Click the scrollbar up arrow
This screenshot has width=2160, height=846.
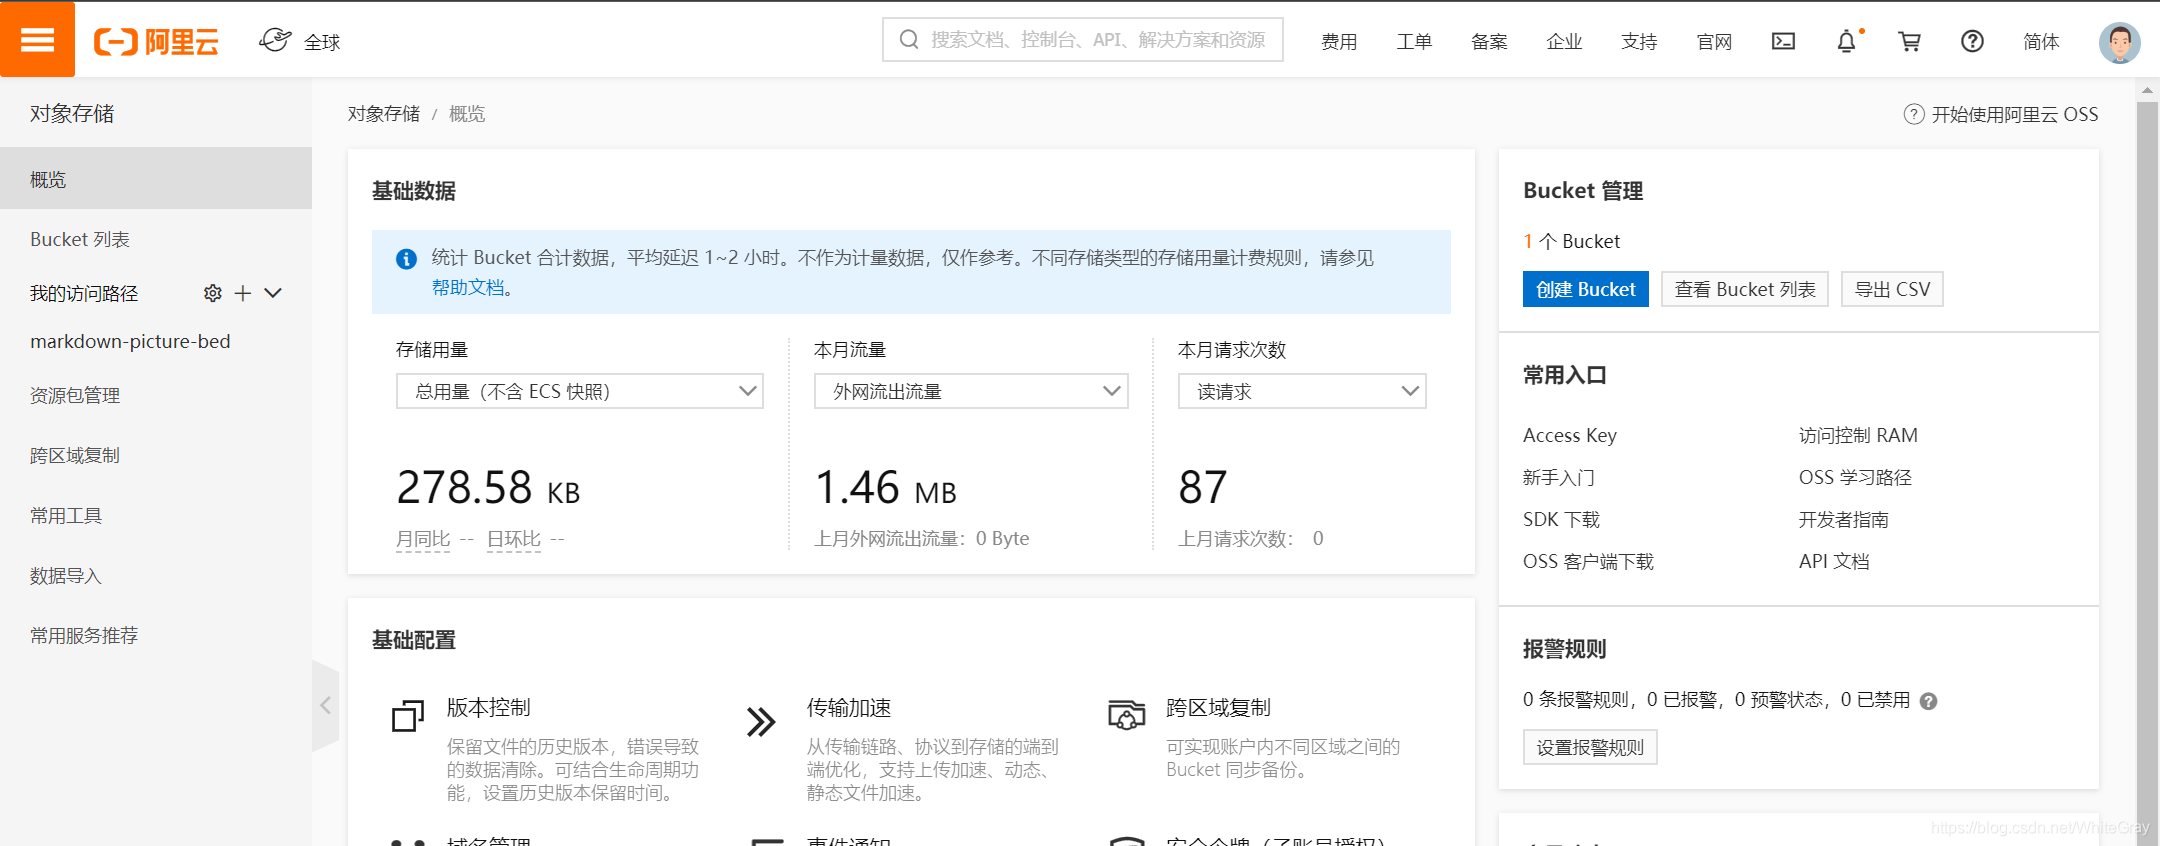tap(2147, 90)
